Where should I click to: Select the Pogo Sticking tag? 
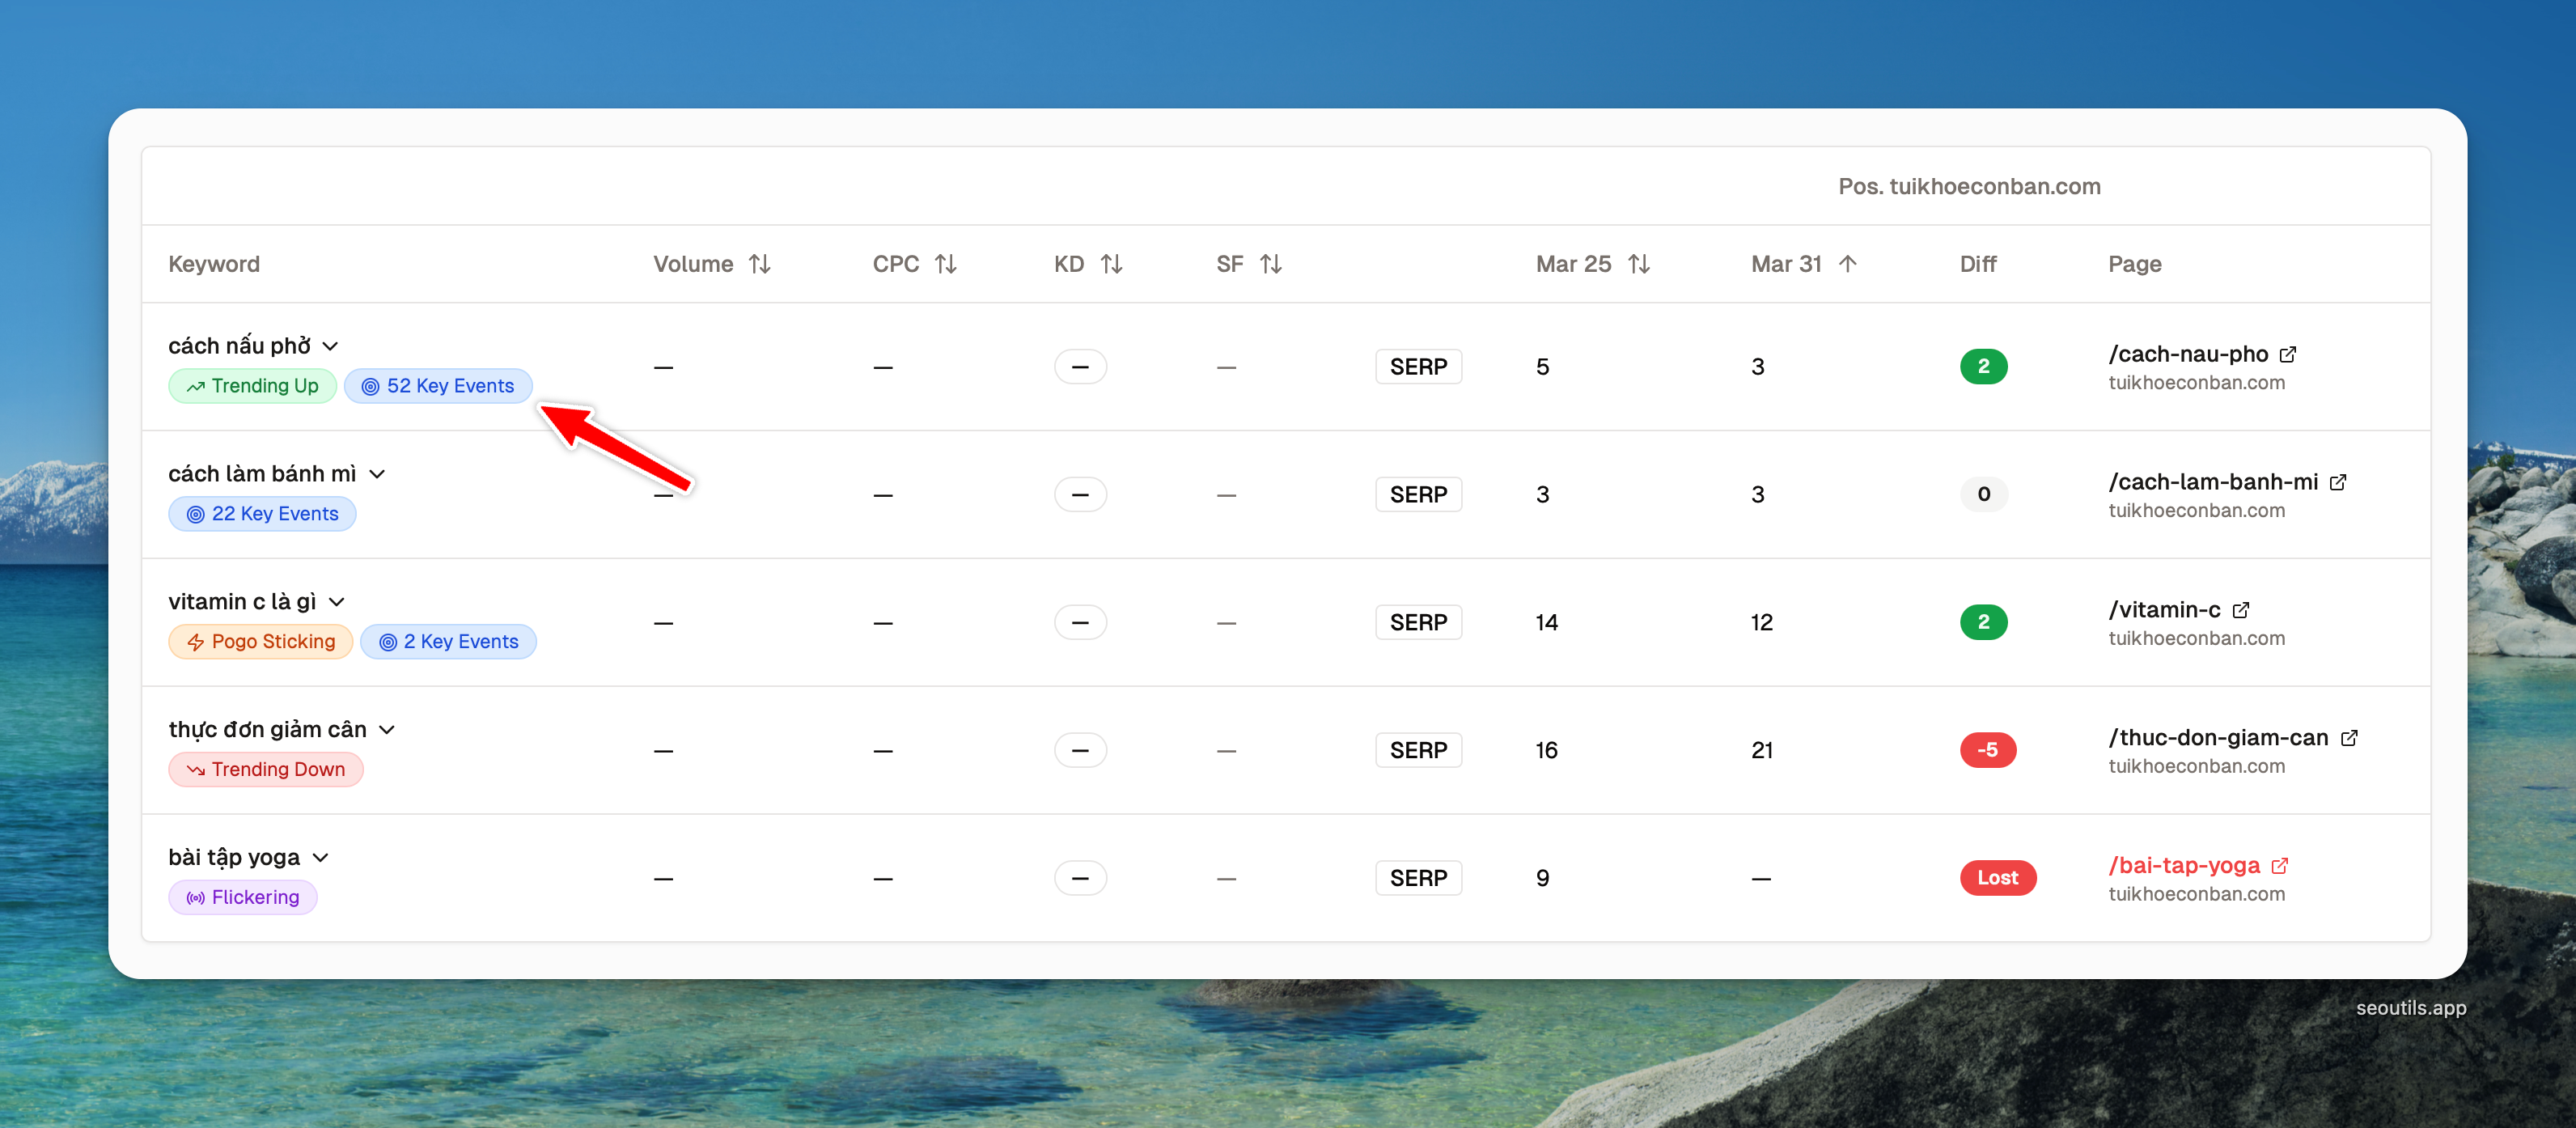(261, 642)
